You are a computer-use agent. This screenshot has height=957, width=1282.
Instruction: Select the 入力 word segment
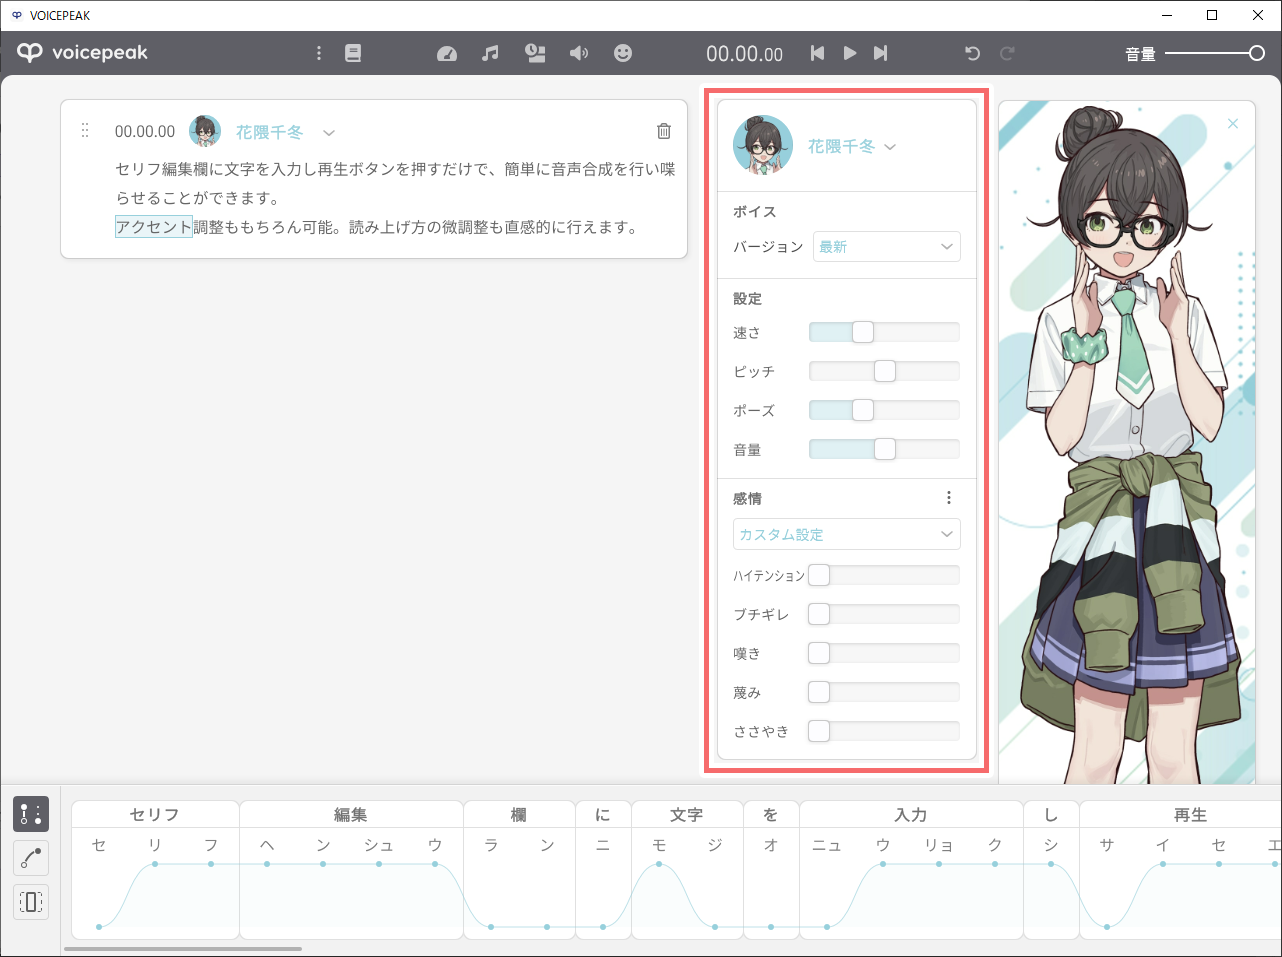pyautogui.click(x=911, y=814)
